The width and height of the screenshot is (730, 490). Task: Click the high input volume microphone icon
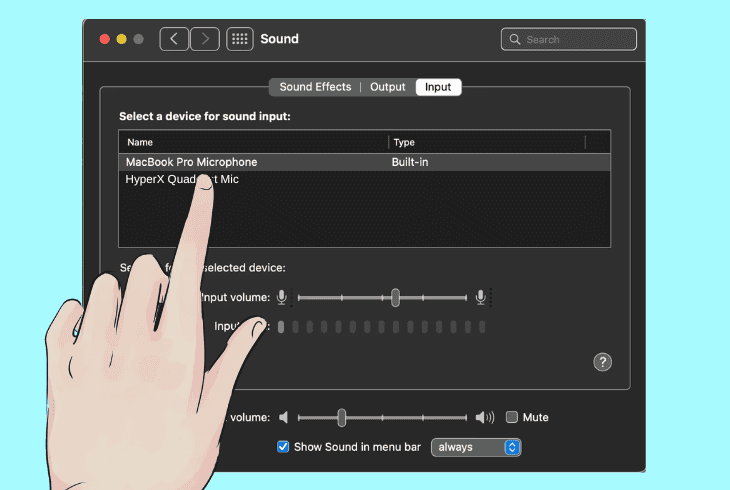pos(481,297)
